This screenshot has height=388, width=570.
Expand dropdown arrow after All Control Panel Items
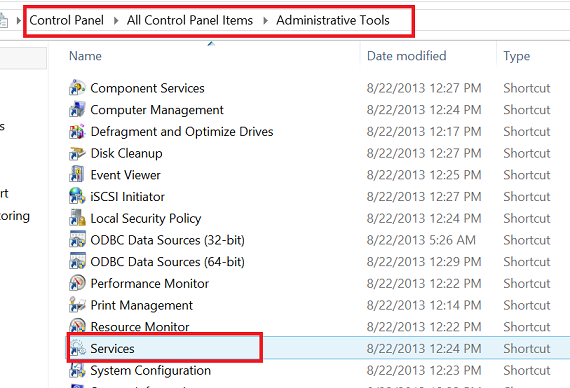tap(265, 21)
